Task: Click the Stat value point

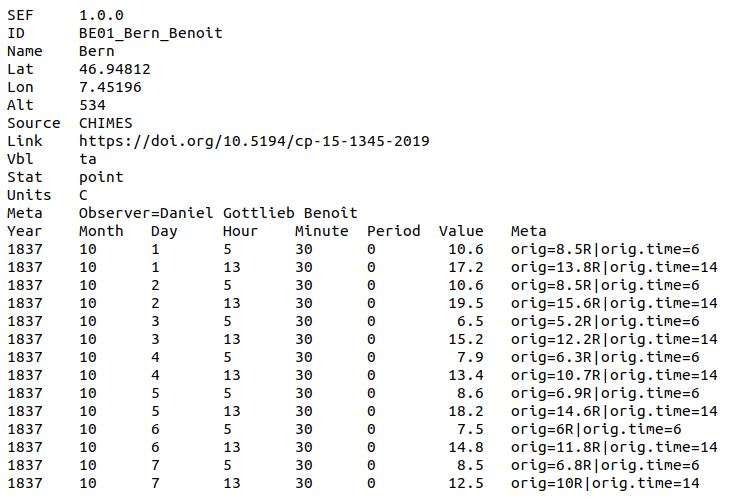Action: point(101,177)
